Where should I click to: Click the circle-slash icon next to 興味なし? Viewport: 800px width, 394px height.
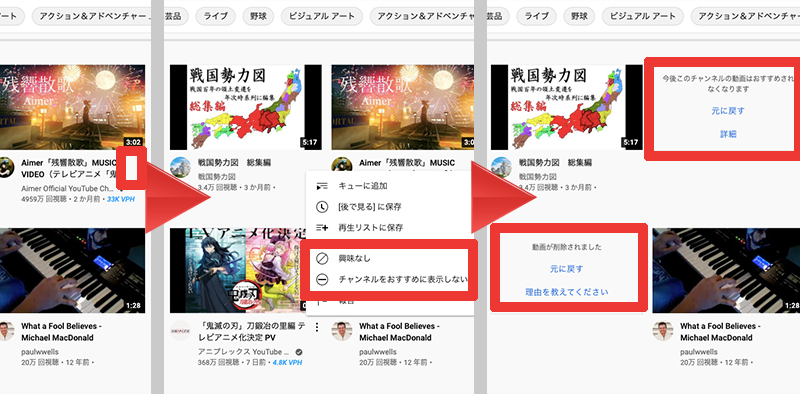click(x=321, y=259)
